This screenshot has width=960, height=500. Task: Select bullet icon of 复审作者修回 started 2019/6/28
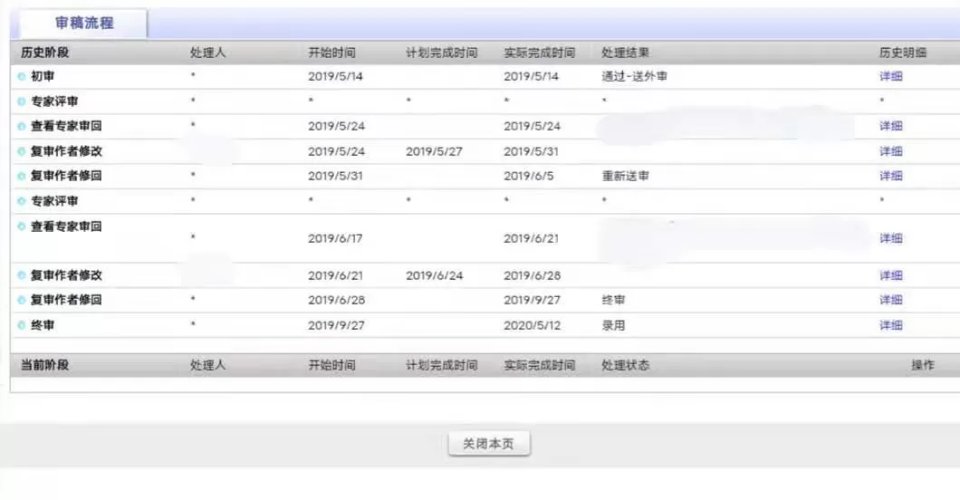21,301
